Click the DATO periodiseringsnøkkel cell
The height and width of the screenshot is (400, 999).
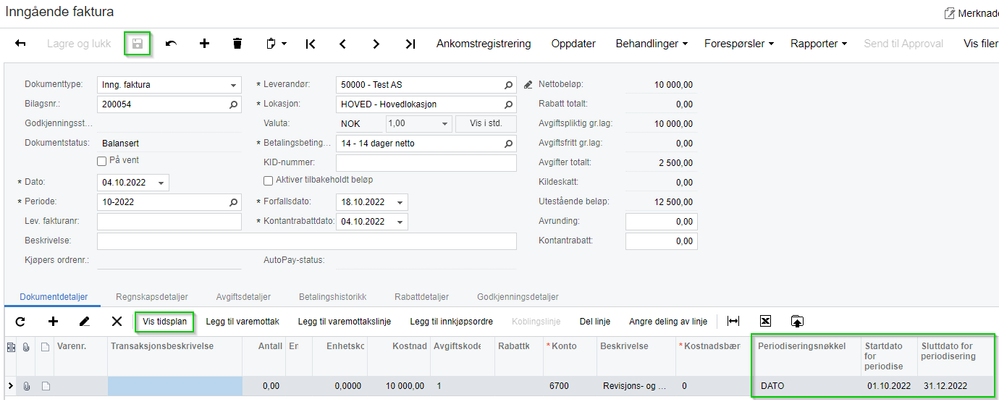[805, 386]
